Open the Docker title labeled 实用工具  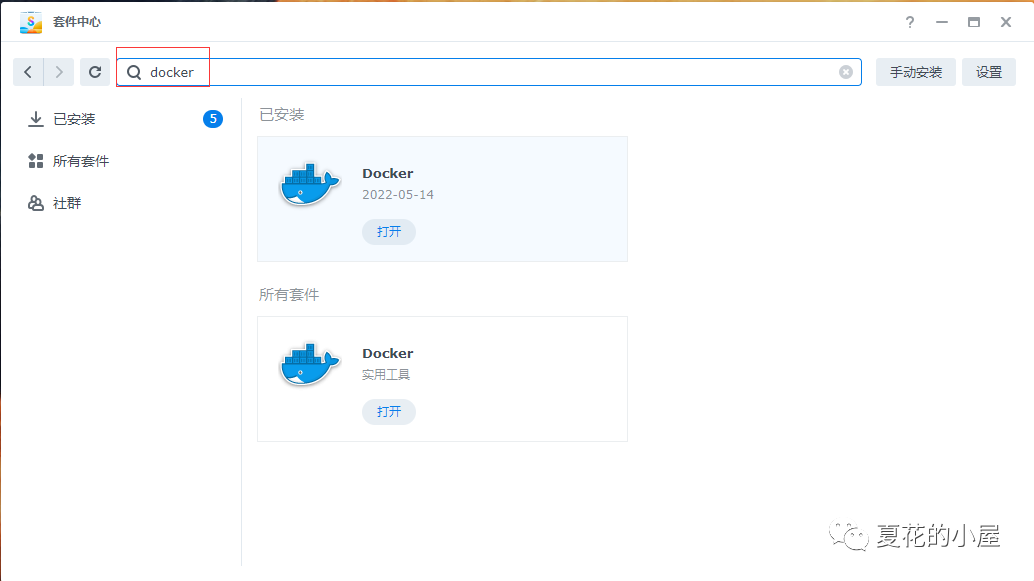point(388,353)
